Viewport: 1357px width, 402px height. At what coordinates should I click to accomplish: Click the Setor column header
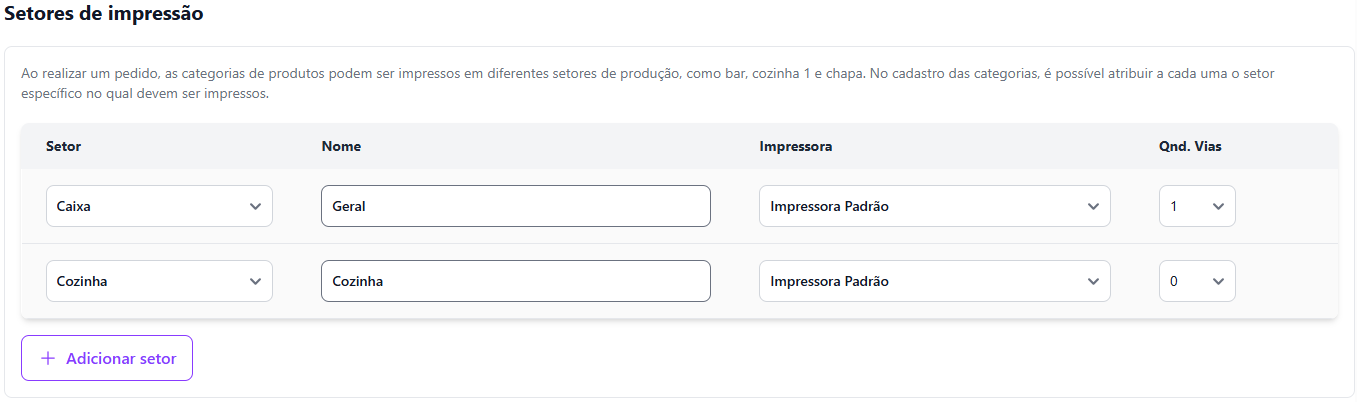(64, 147)
